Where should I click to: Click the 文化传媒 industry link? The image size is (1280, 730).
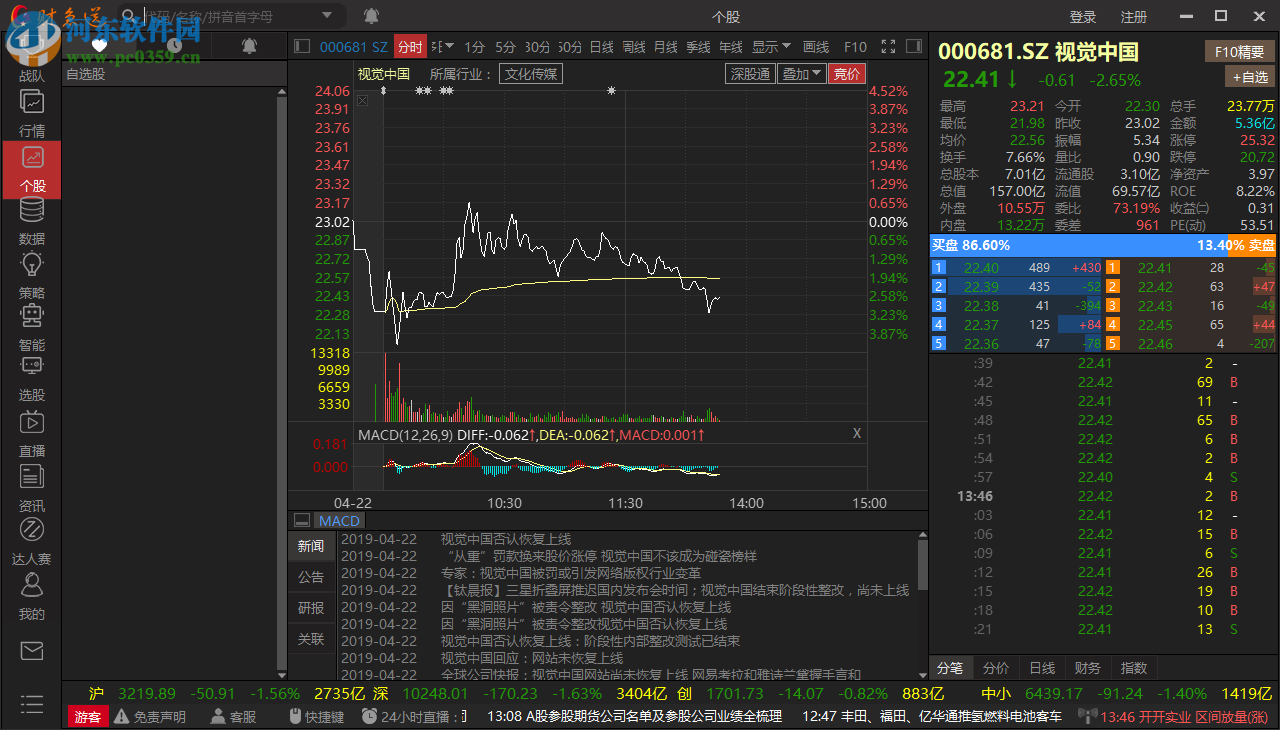[533, 73]
